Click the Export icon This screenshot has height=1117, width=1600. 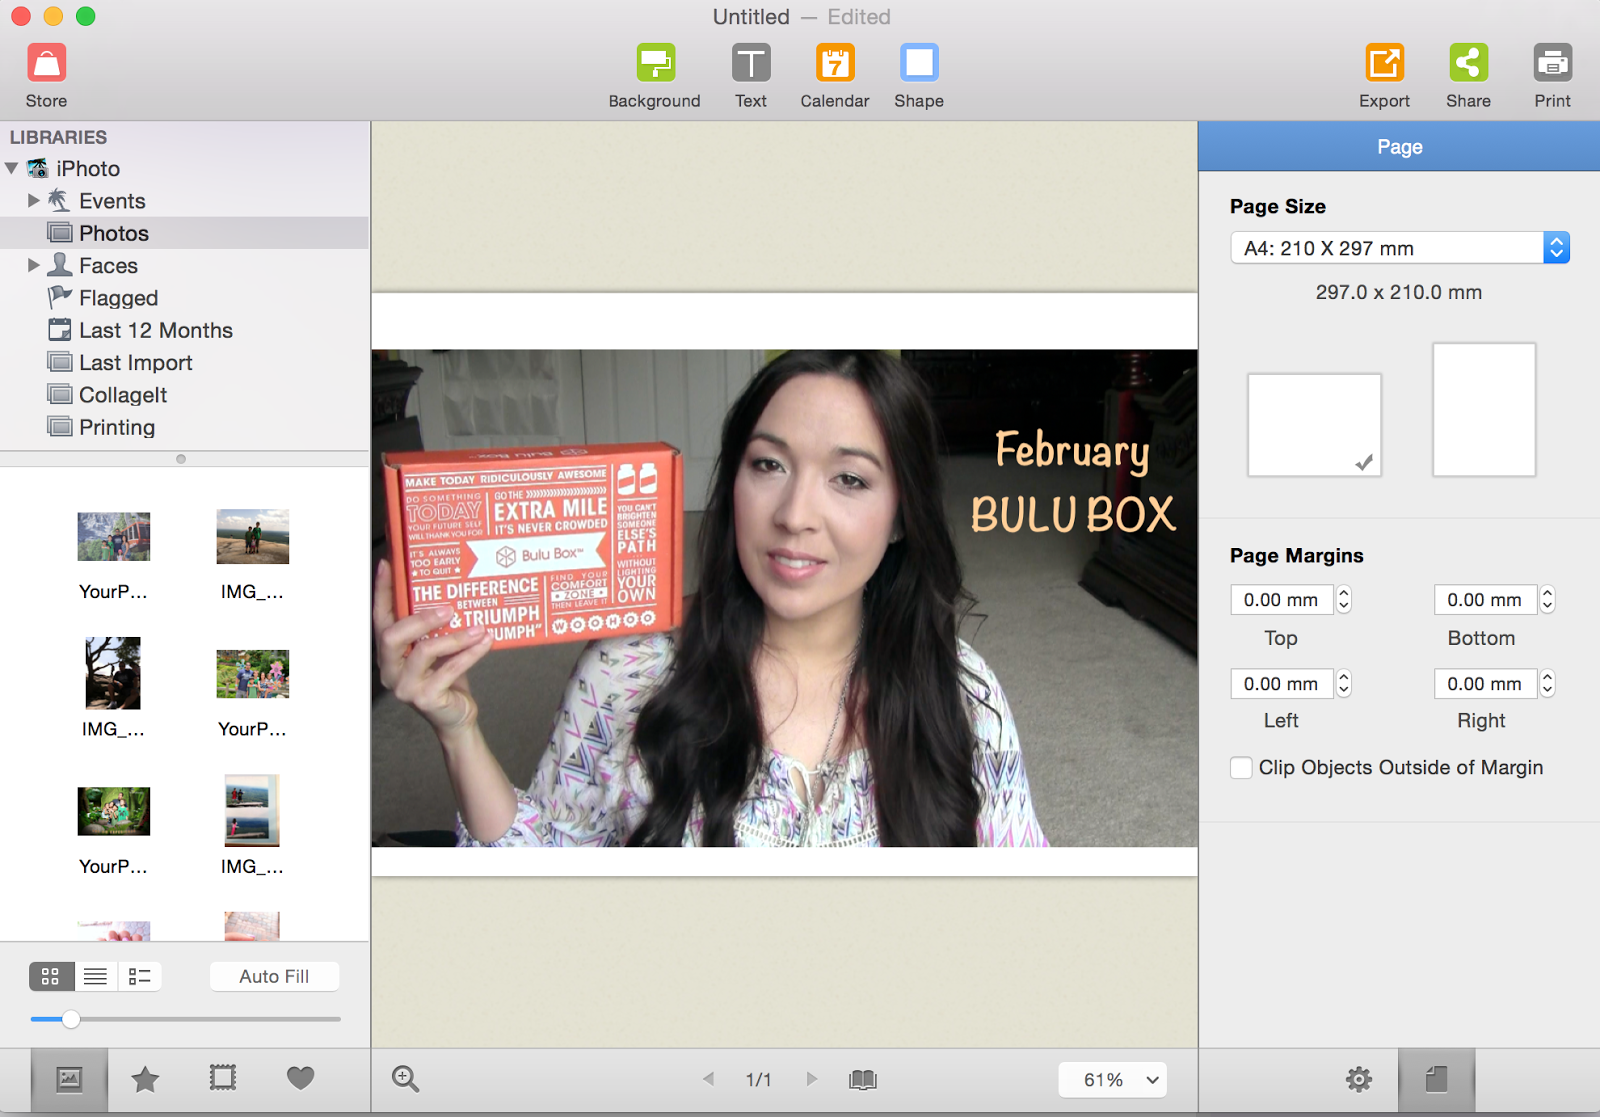click(x=1385, y=63)
